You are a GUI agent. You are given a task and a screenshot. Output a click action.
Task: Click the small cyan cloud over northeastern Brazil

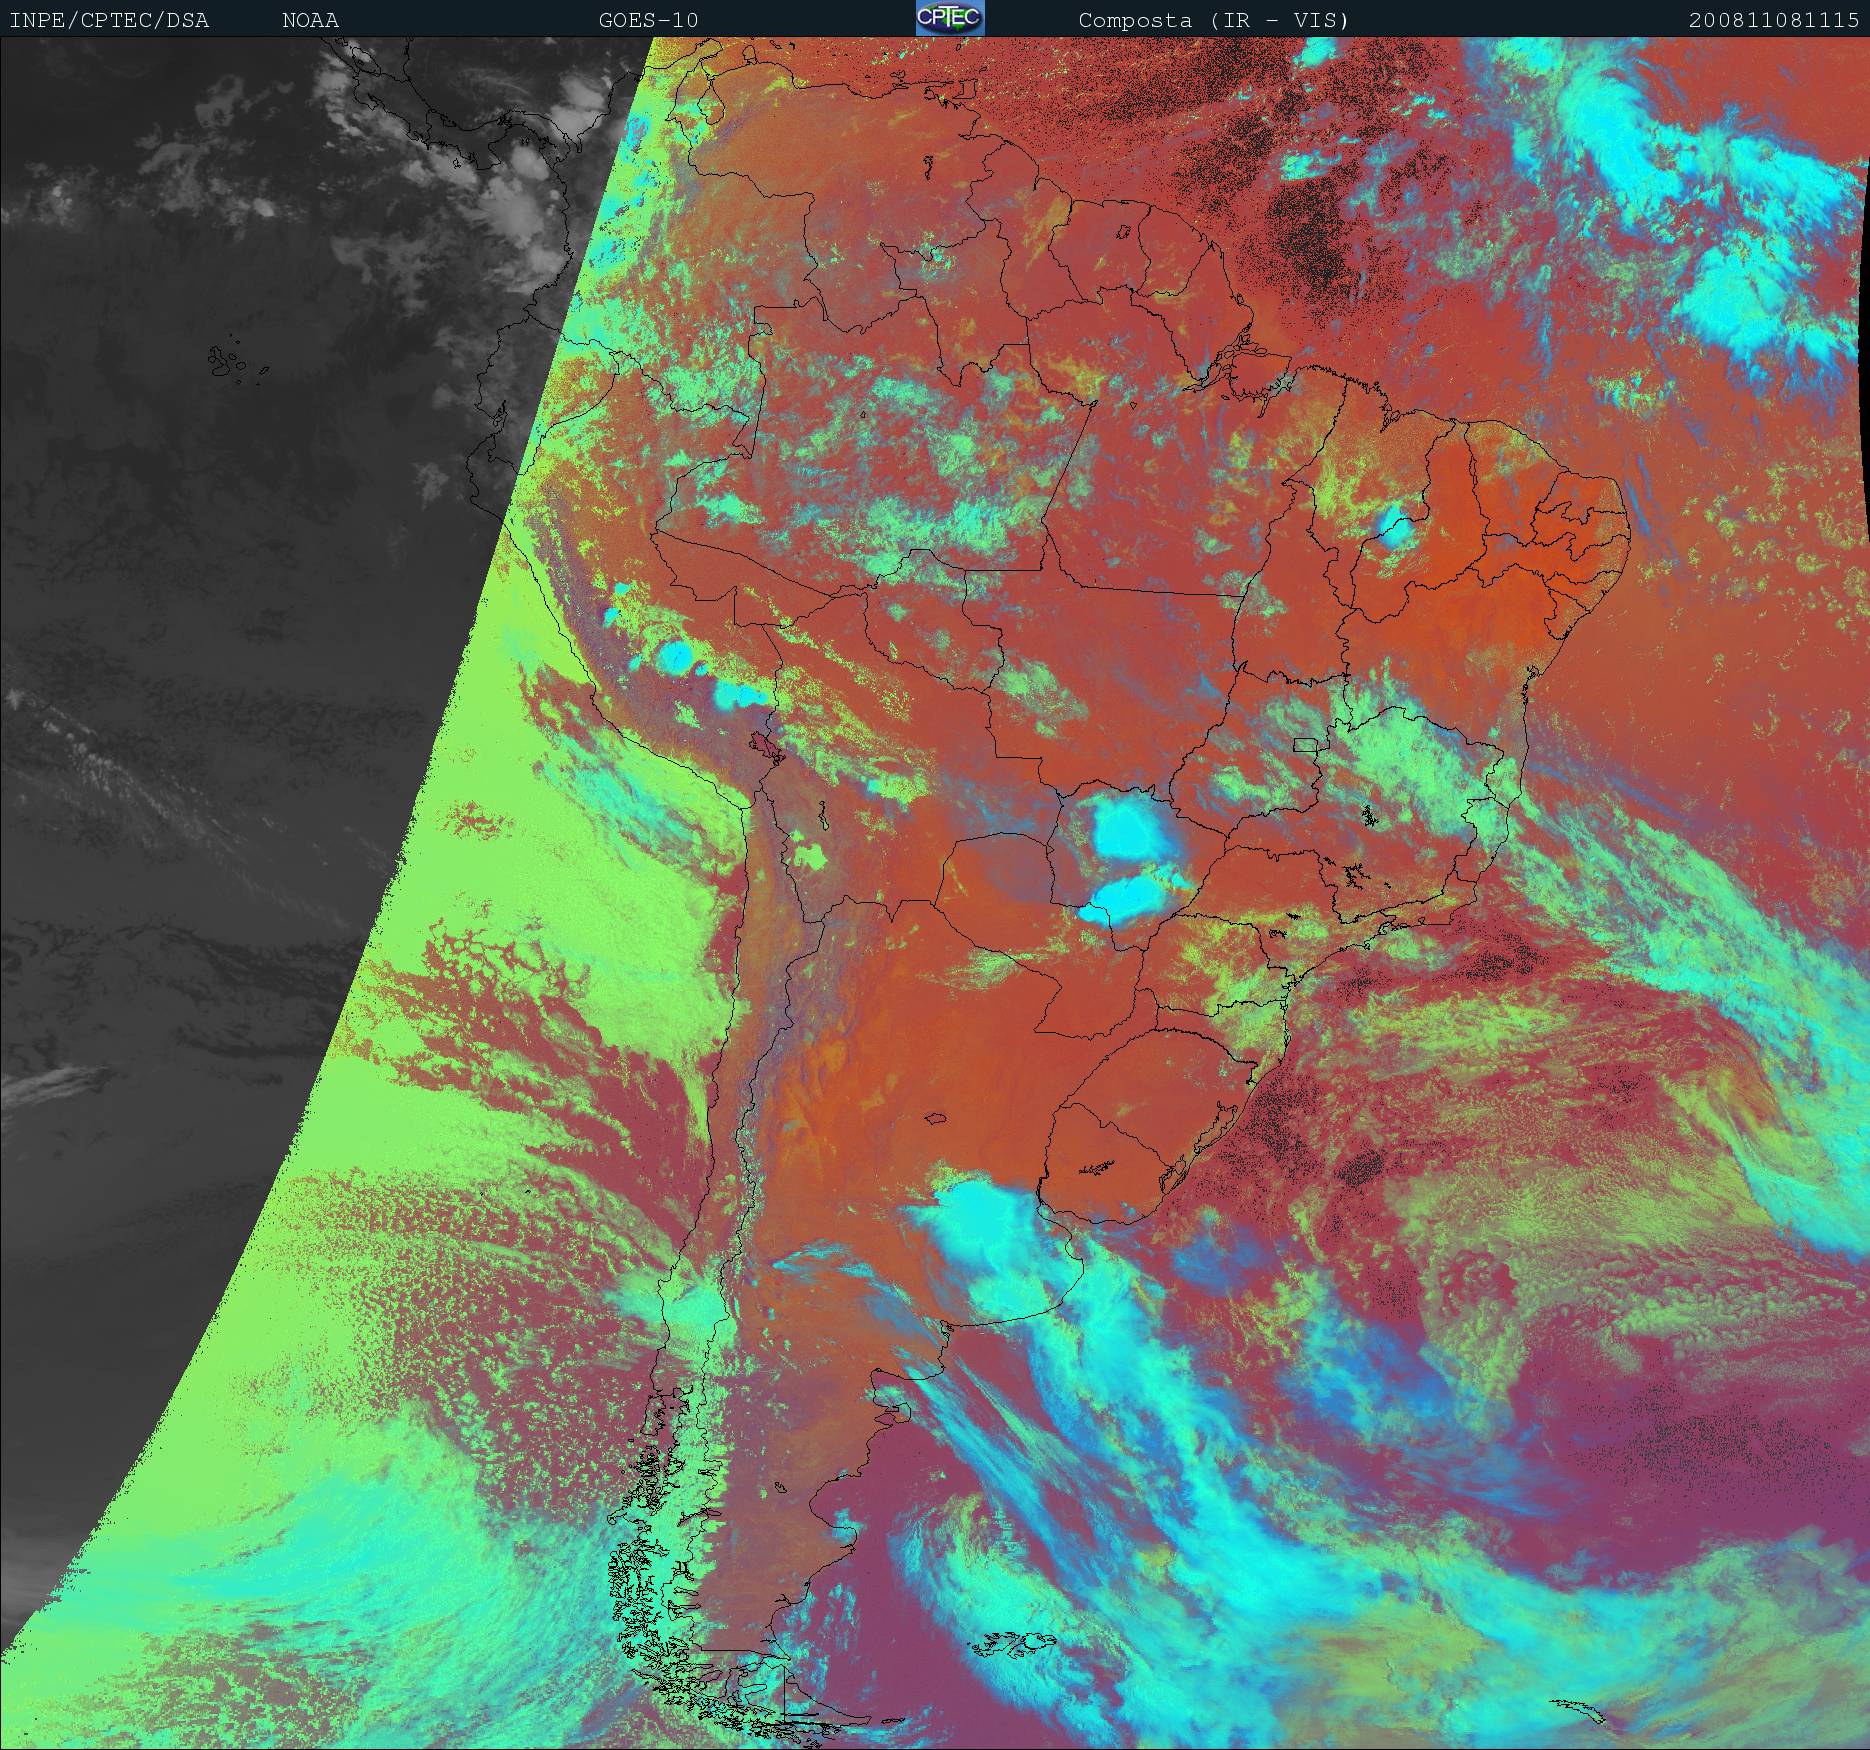tap(1394, 527)
